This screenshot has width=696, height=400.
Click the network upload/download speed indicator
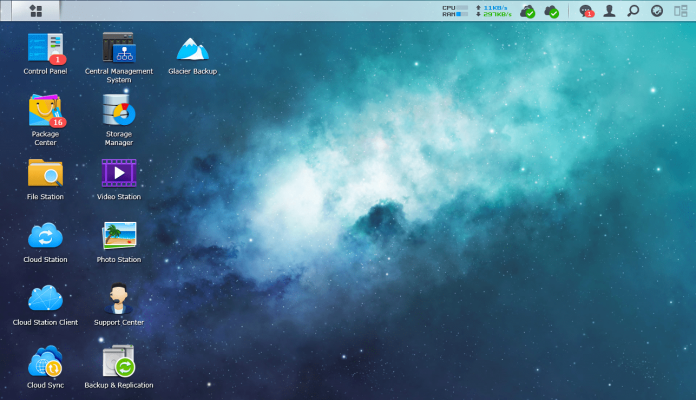(494, 11)
